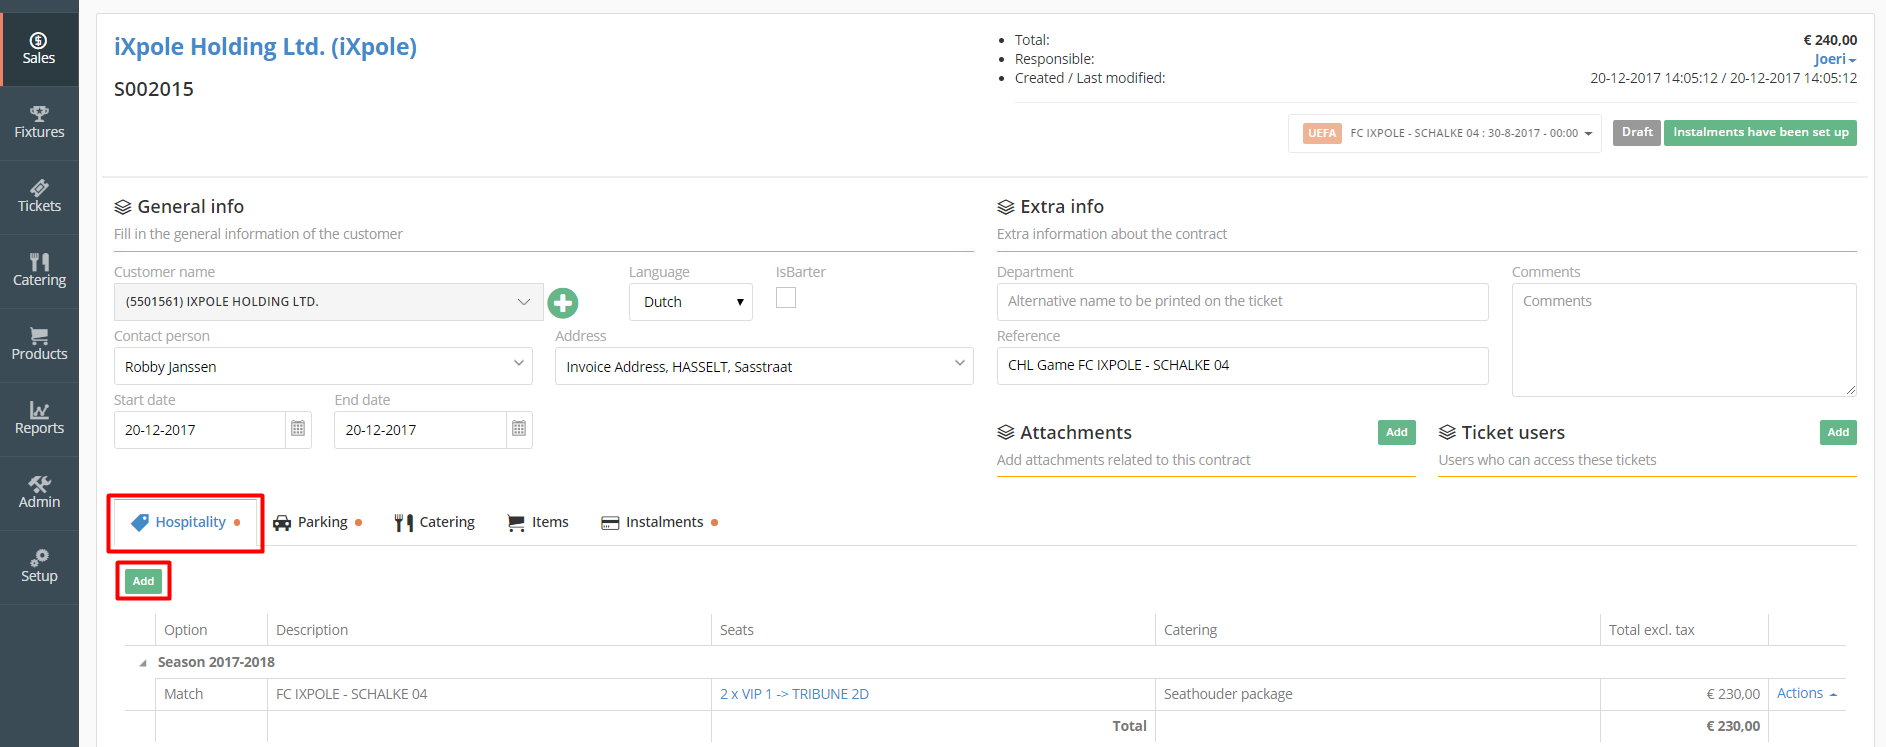This screenshot has width=1886, height=747.
Task: Click Instalments have been set up button
Action: 1760,132
